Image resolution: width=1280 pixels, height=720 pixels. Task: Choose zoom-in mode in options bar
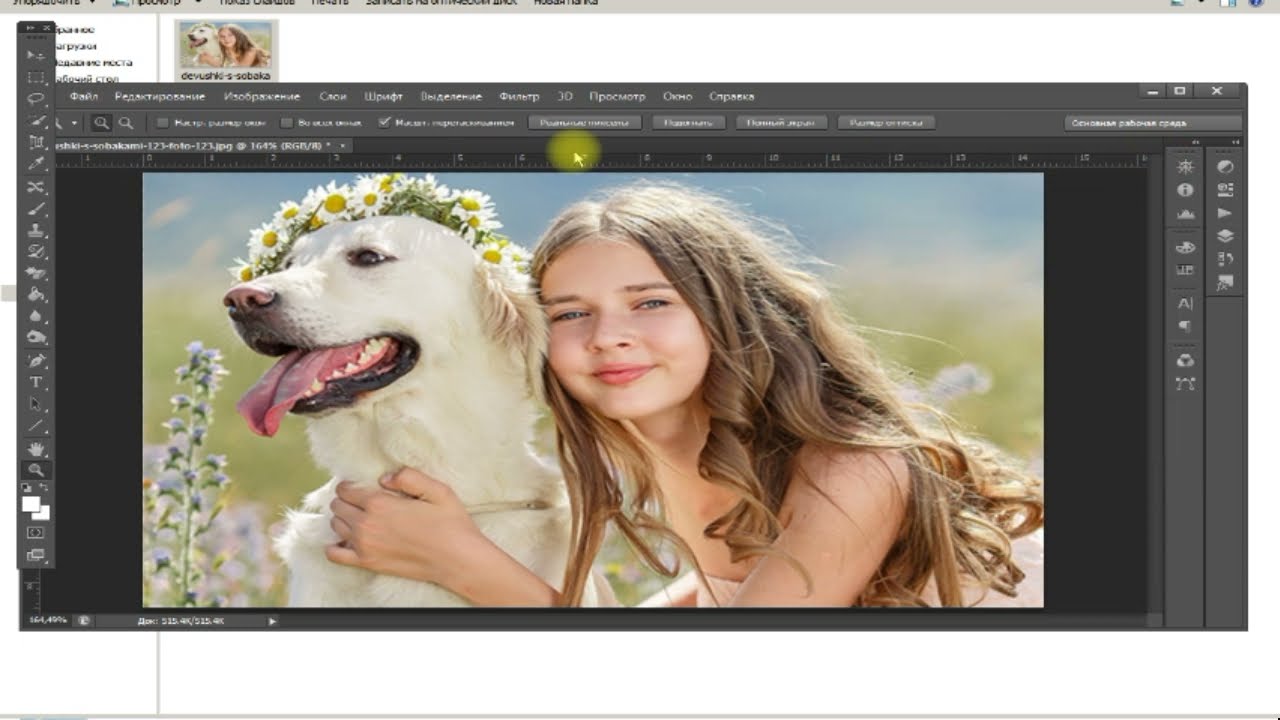(x=102, y=123)
